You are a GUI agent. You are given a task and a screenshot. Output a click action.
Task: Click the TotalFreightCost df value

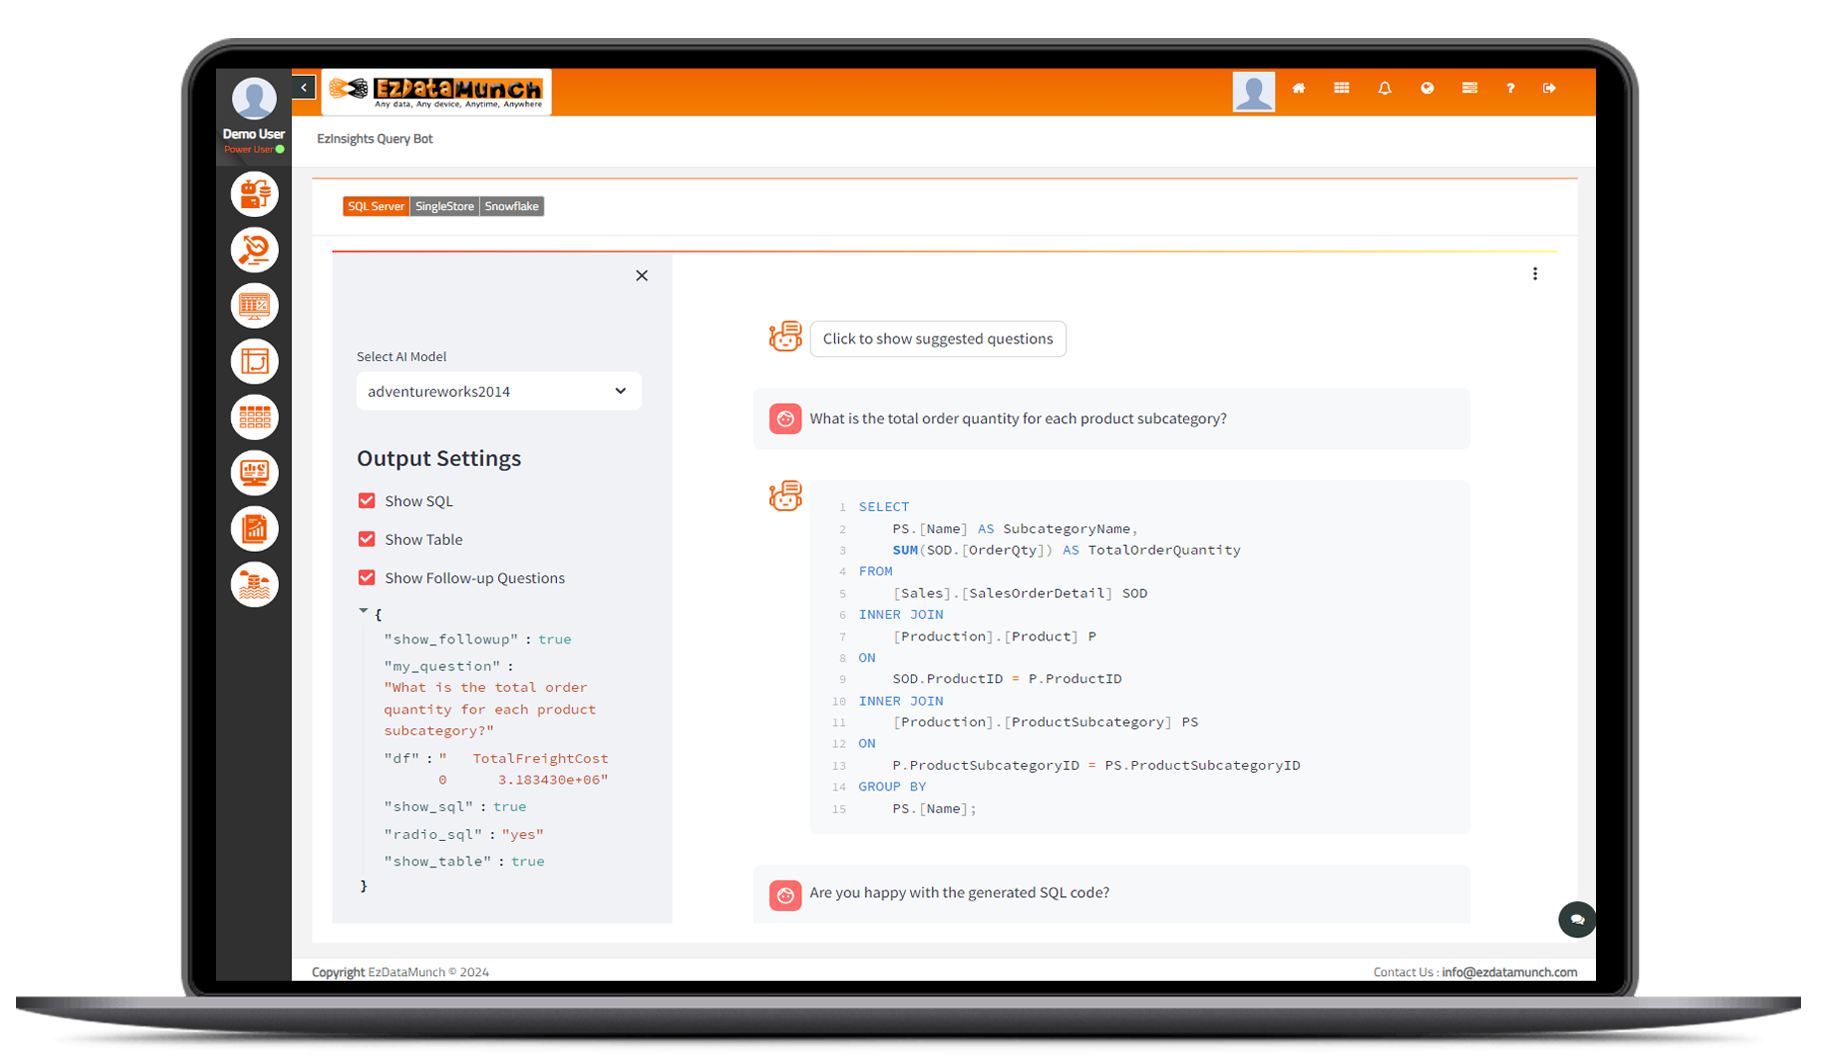click(x=526, y=769)
